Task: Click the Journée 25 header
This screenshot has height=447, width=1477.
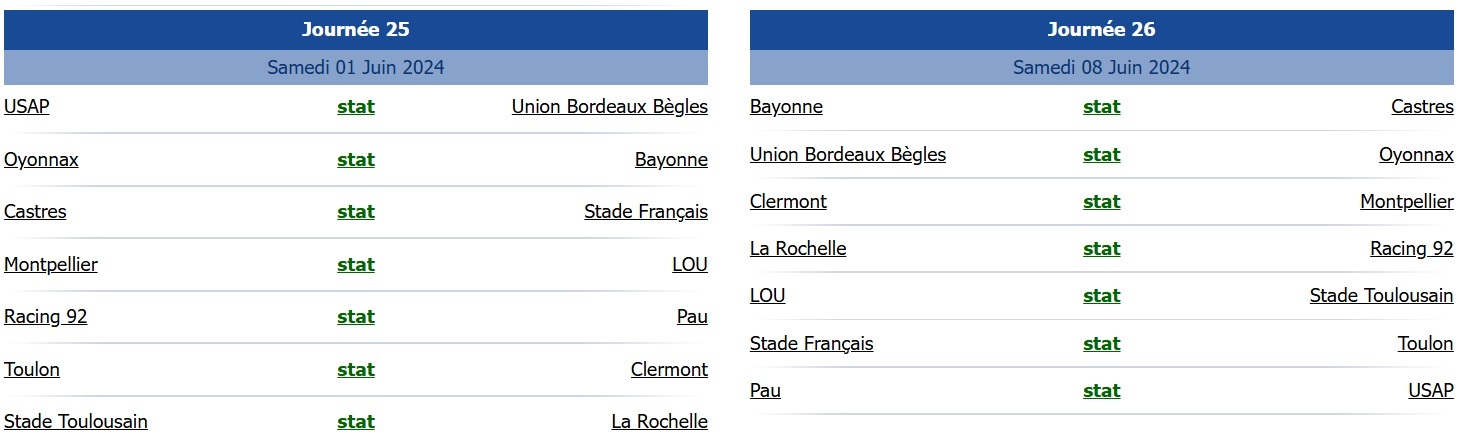Action: click(356, 30)
